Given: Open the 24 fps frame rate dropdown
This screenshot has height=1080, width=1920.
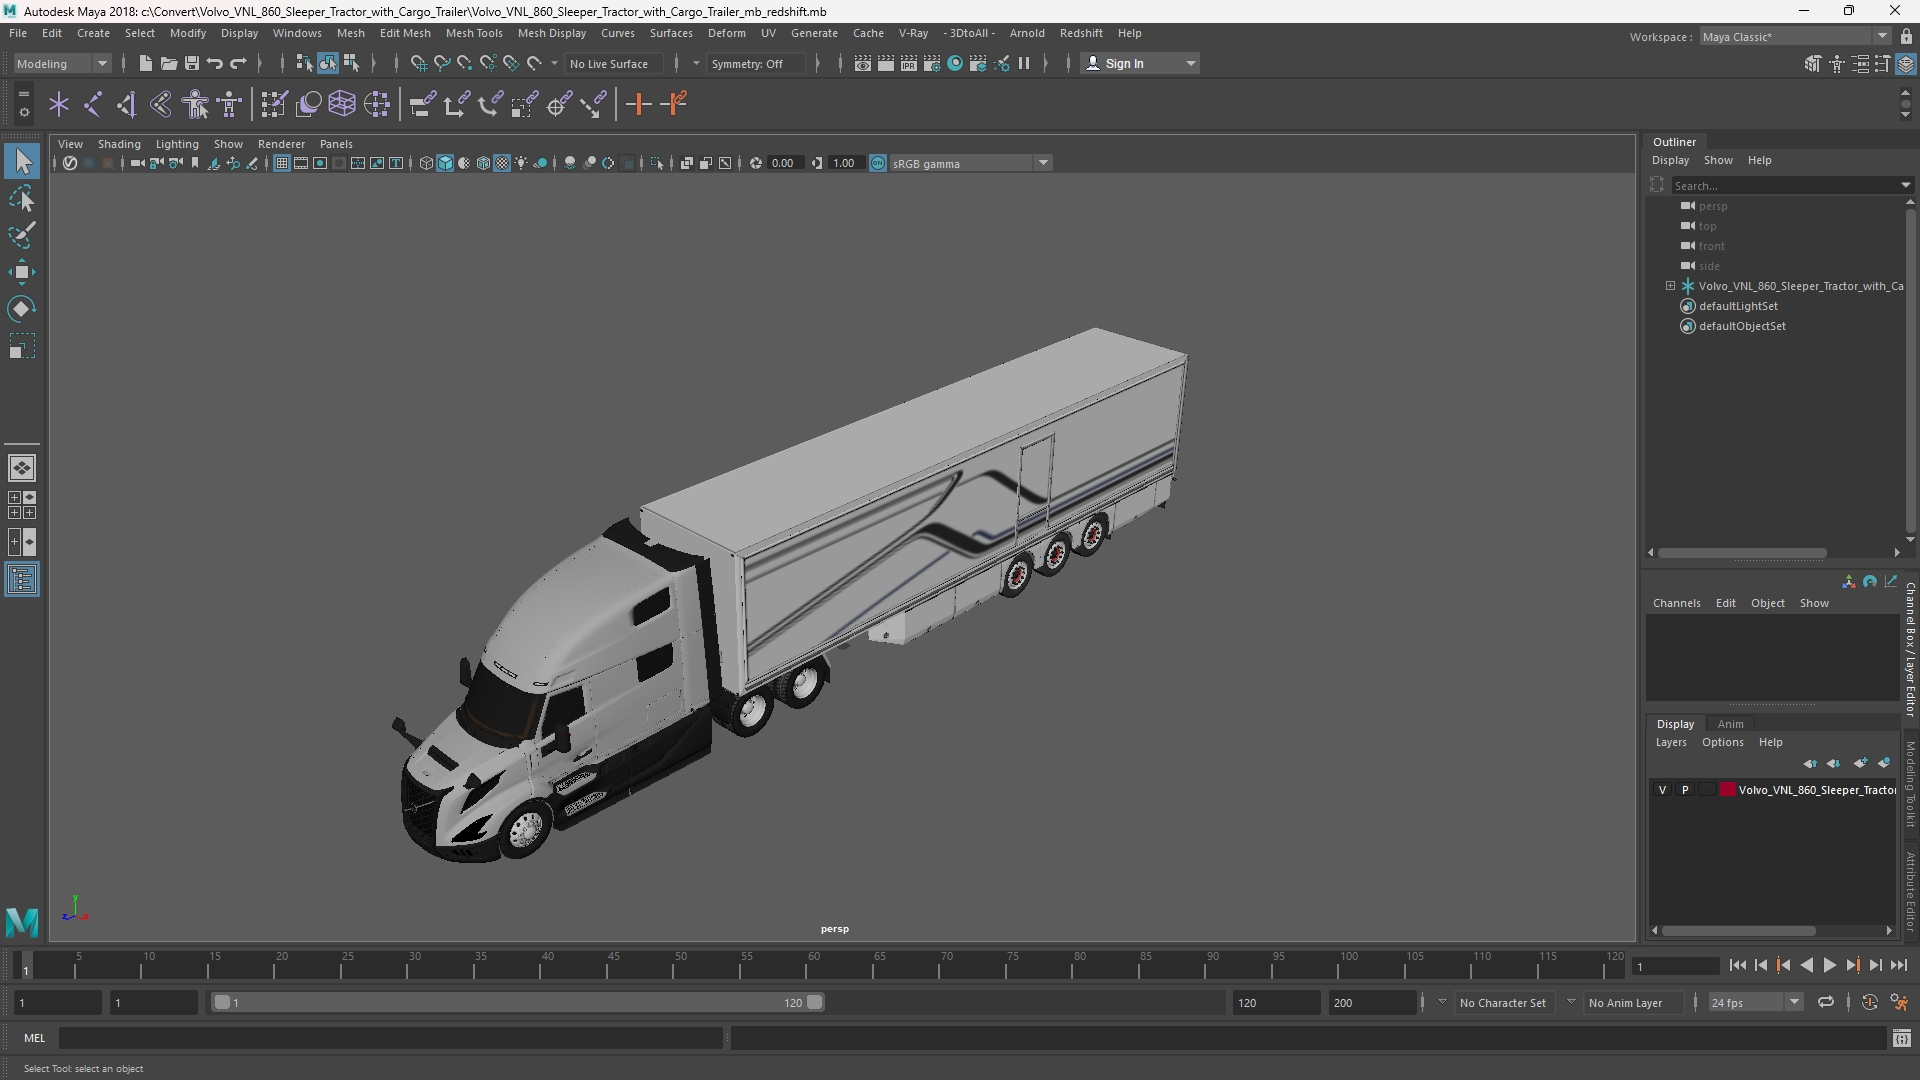Looking at the screenshot, I should (1755, 1002).
